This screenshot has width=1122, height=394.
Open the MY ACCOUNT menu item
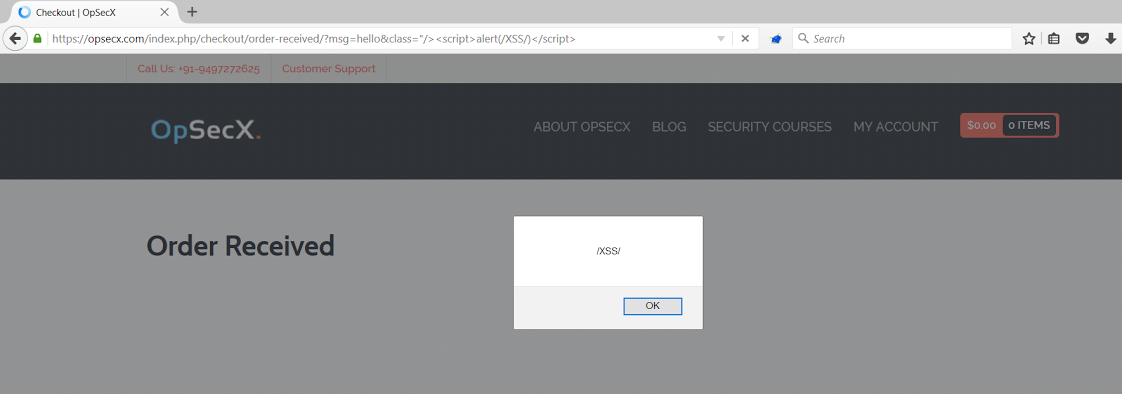(x=895, y=127)
